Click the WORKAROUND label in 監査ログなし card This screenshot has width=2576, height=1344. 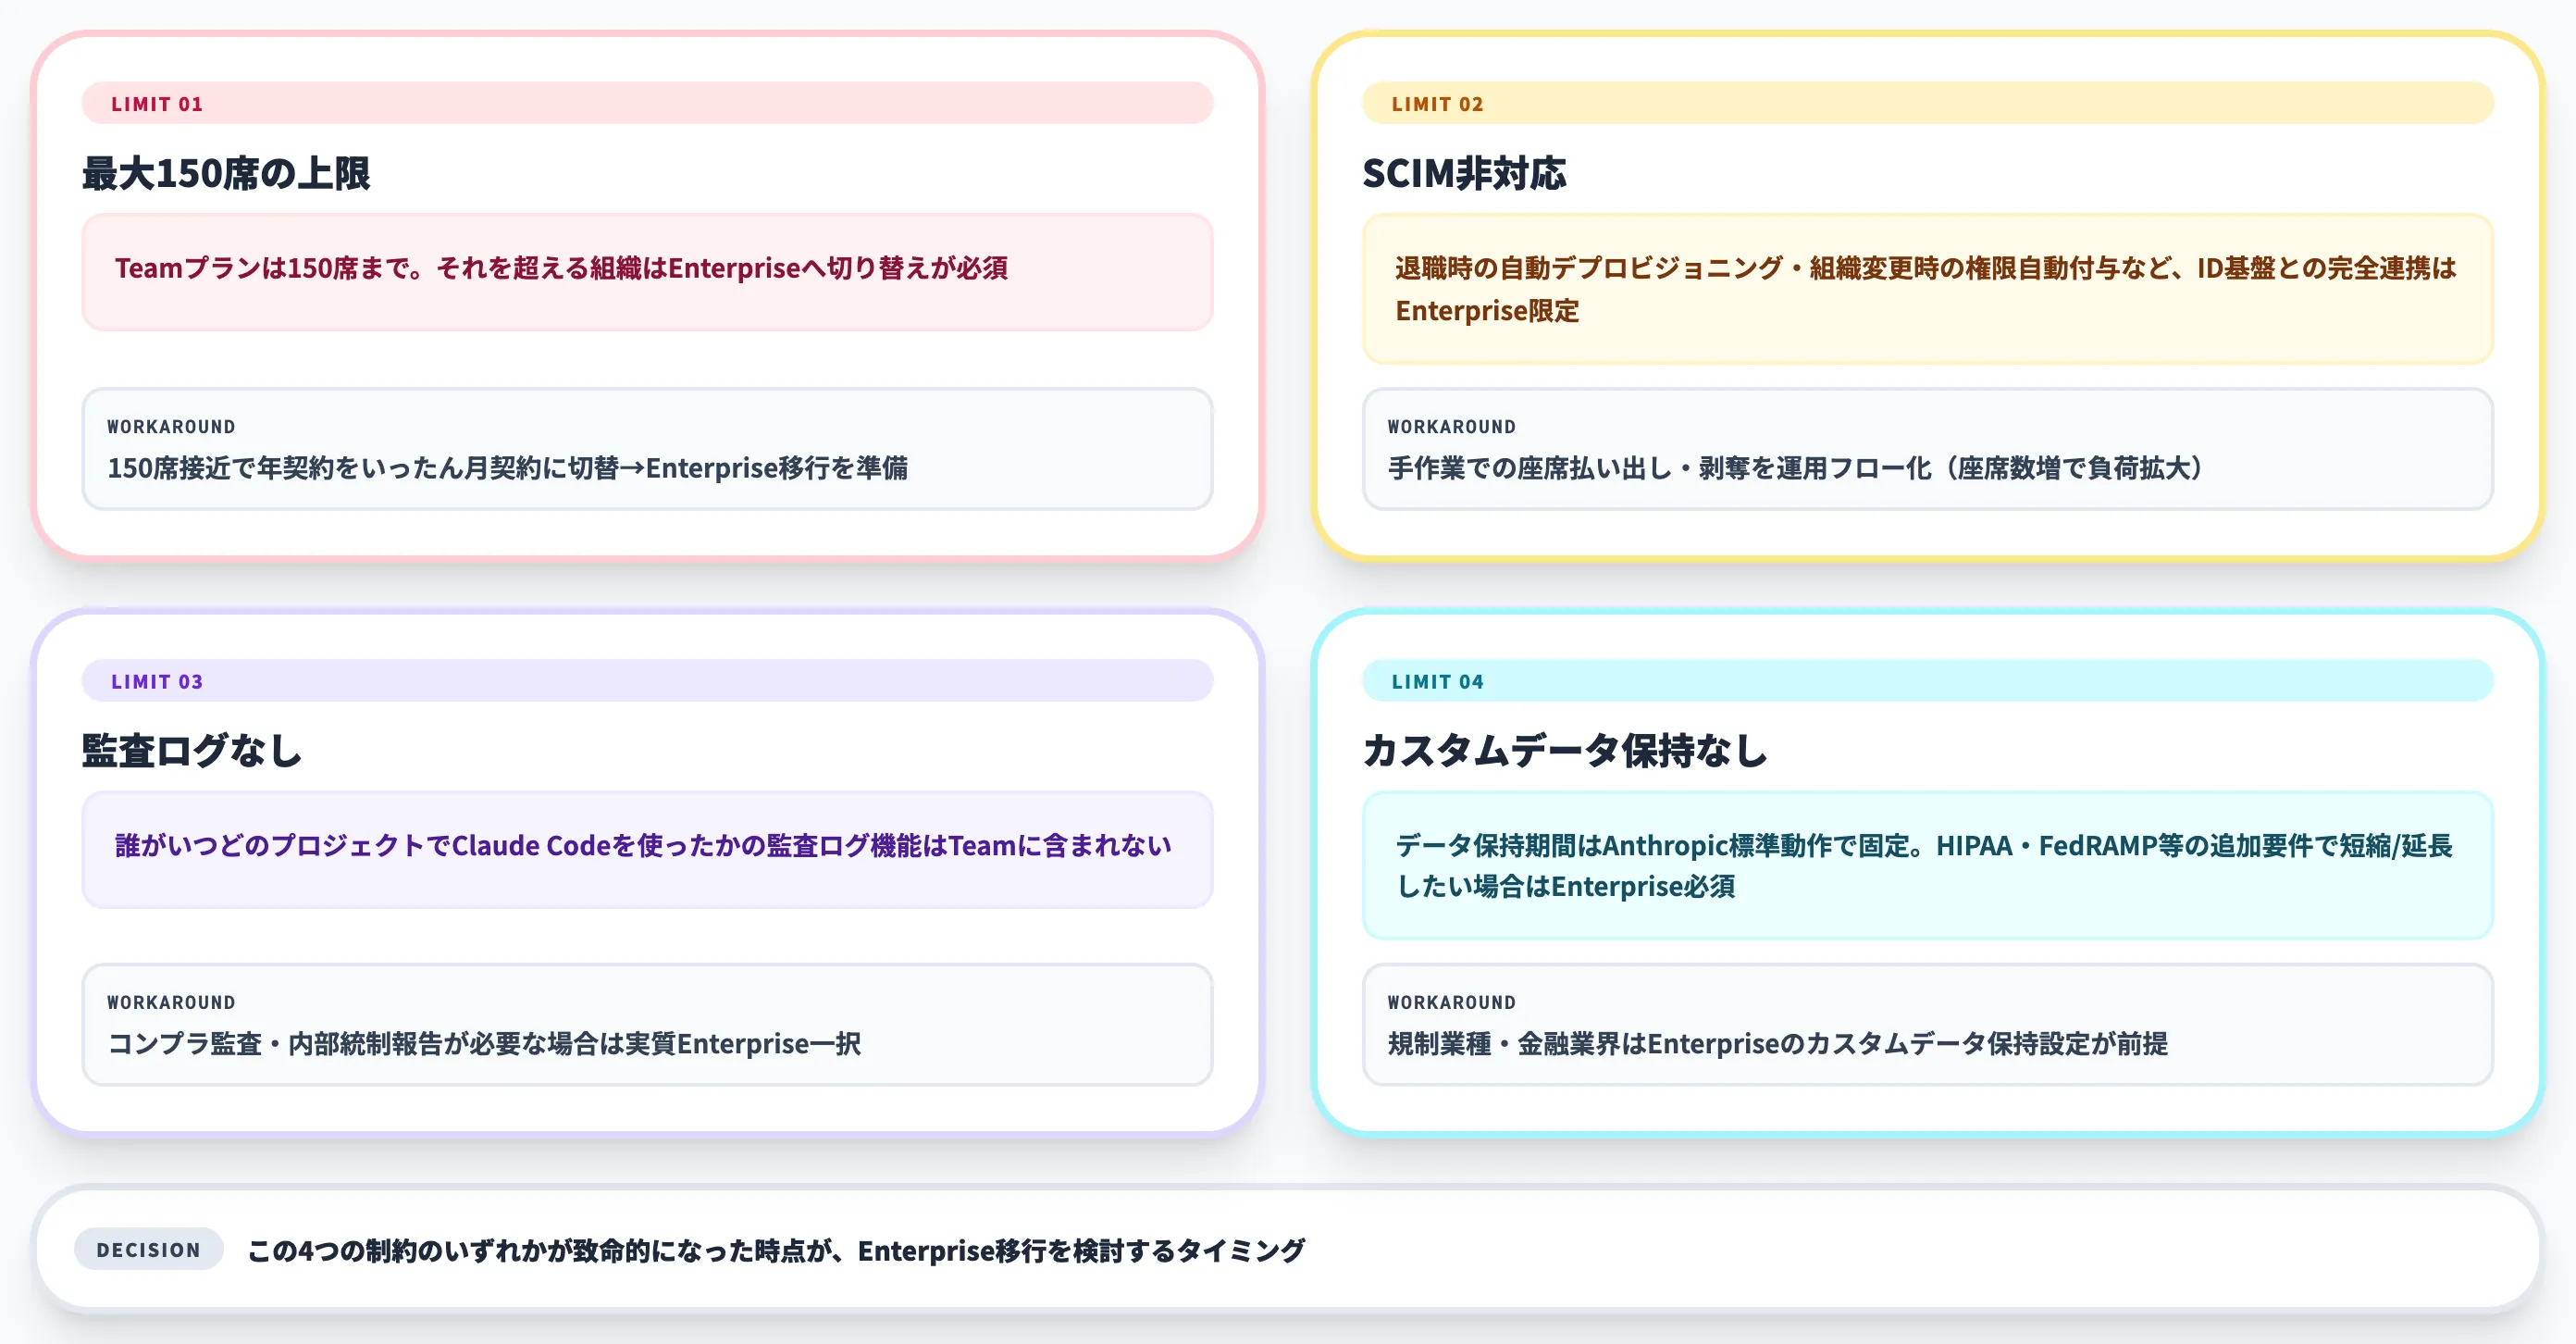pos(171,1003)
